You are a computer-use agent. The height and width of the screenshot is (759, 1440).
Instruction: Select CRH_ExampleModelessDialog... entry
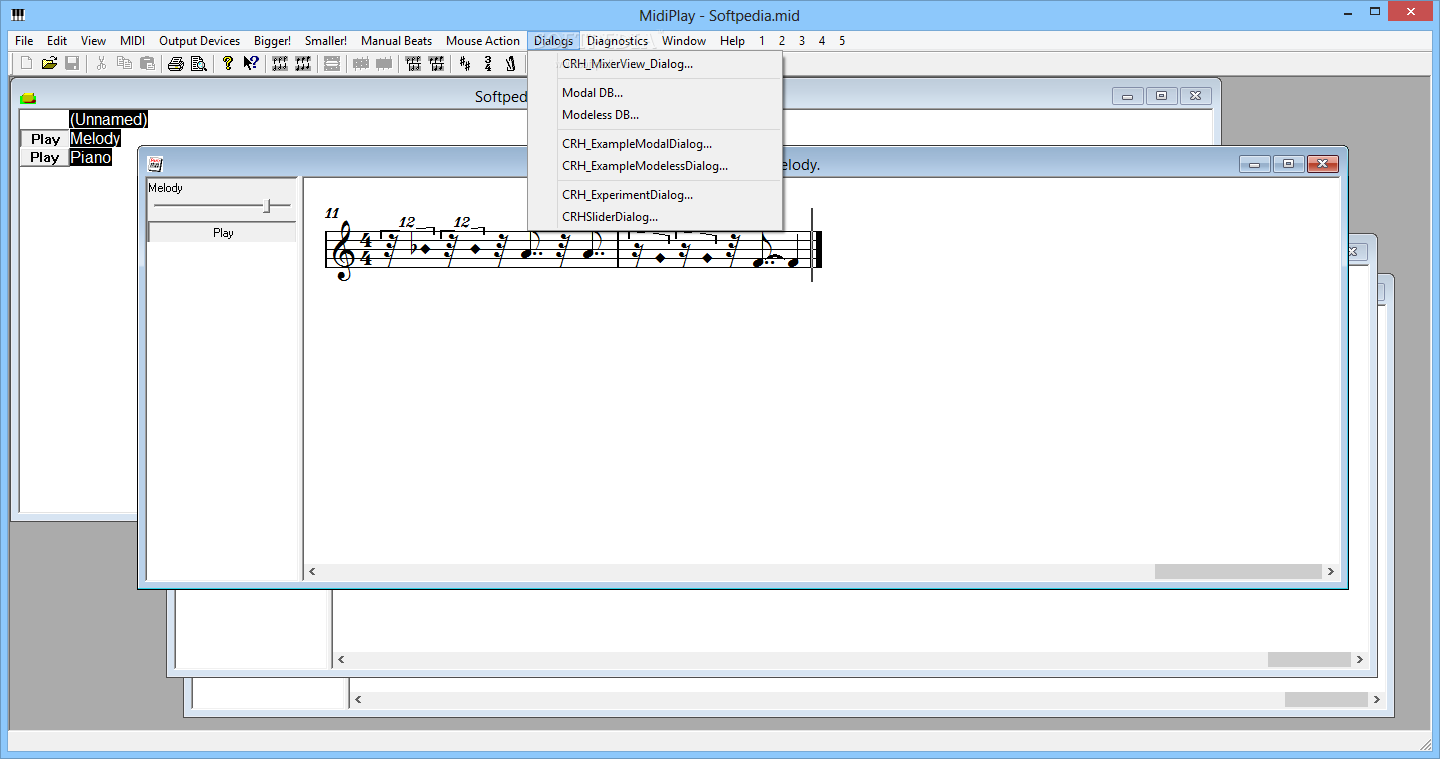pyautogui.click(x=655, y=166)
